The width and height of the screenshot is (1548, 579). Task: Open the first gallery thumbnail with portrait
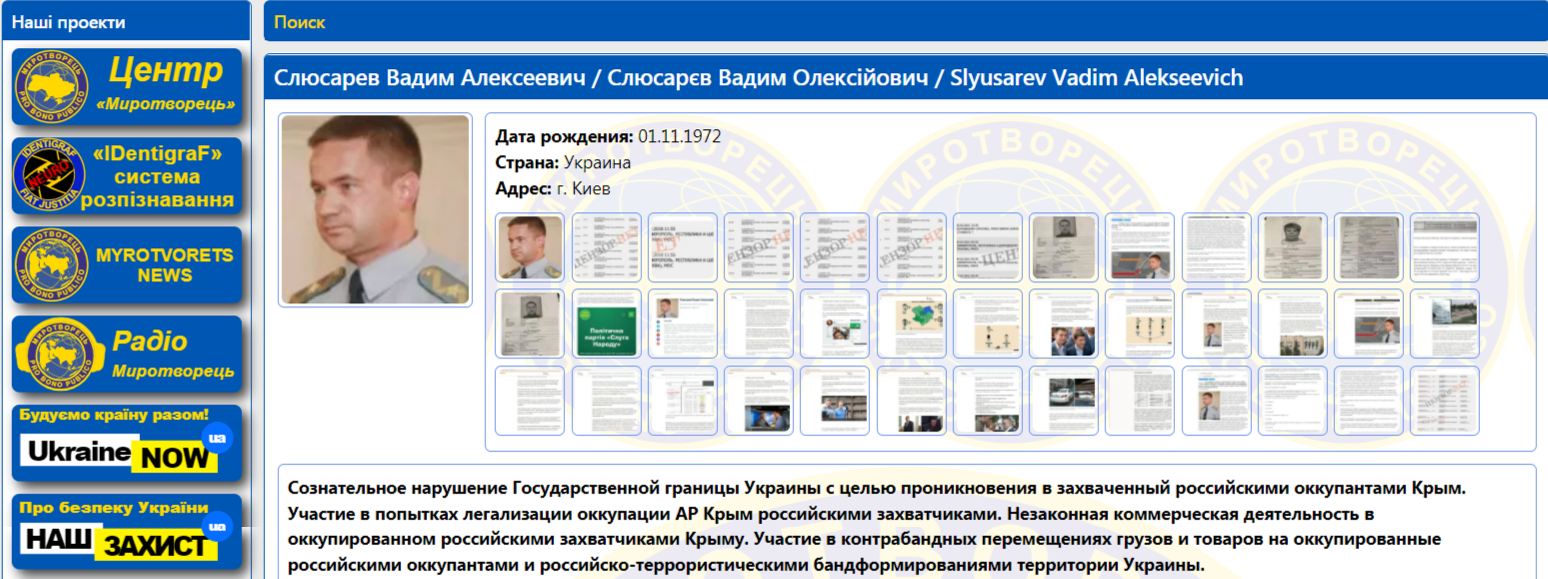click(x=530, y=247)
